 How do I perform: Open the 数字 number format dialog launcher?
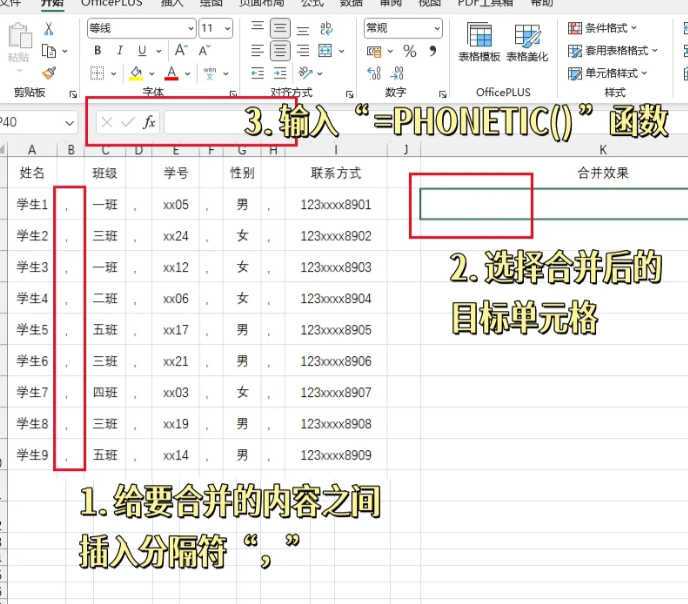[443, 94]
